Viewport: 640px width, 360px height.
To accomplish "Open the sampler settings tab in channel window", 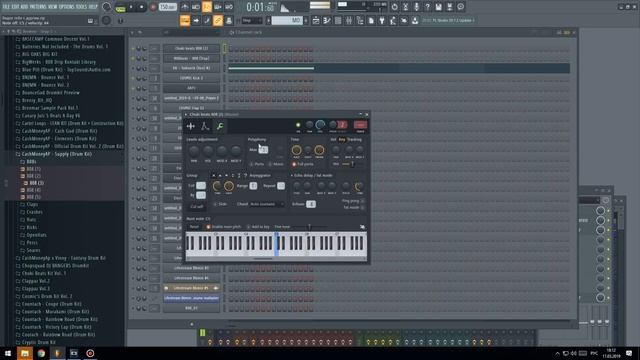I will point(191,127).
